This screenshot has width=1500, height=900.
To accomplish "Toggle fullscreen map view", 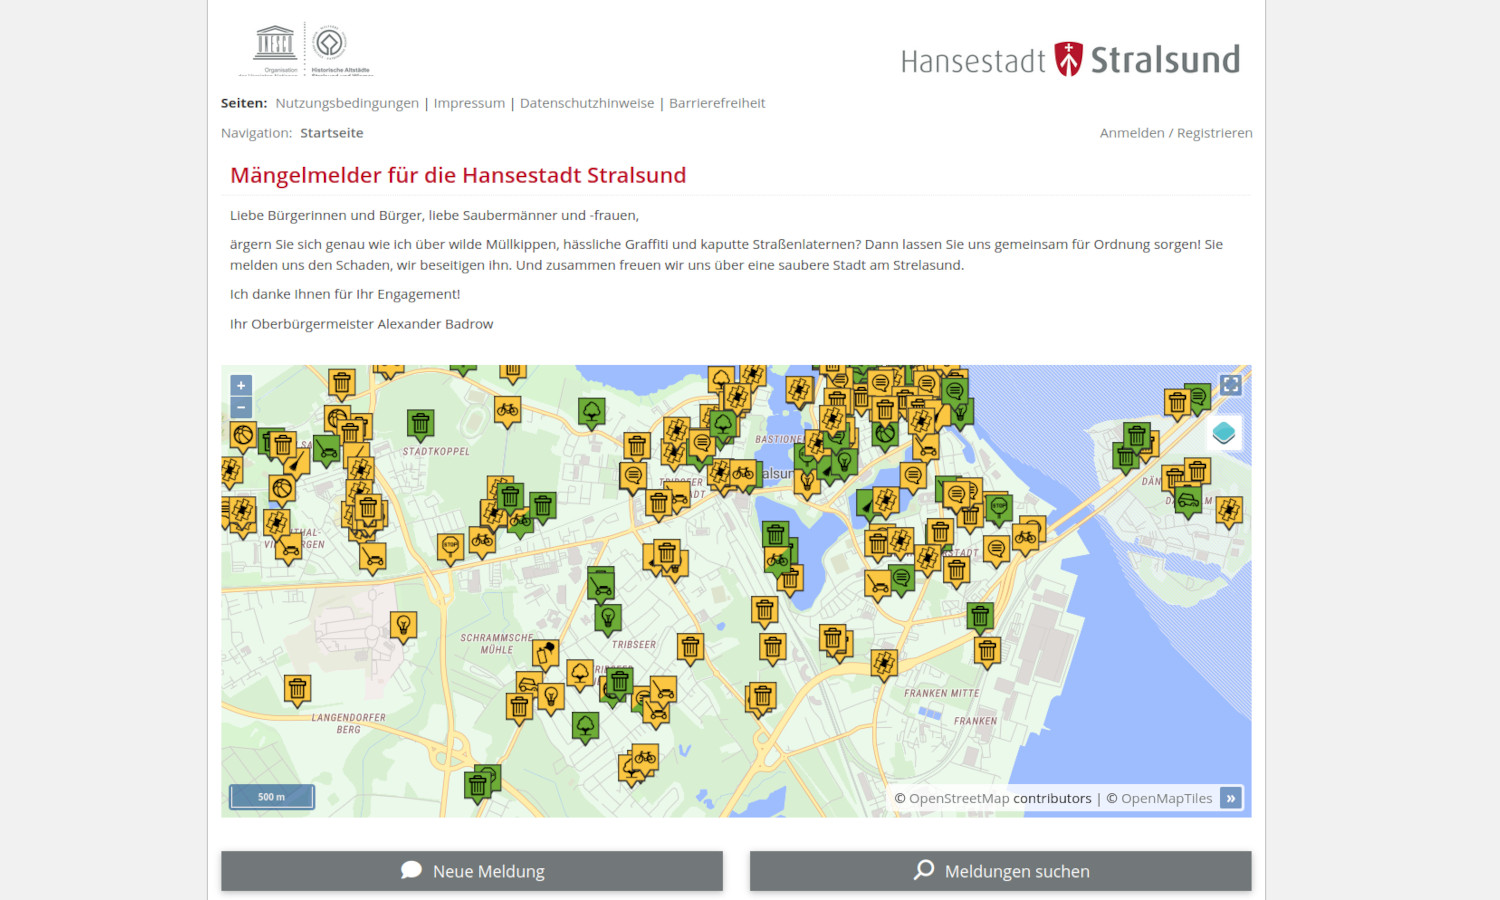I will click(1230, 385).
